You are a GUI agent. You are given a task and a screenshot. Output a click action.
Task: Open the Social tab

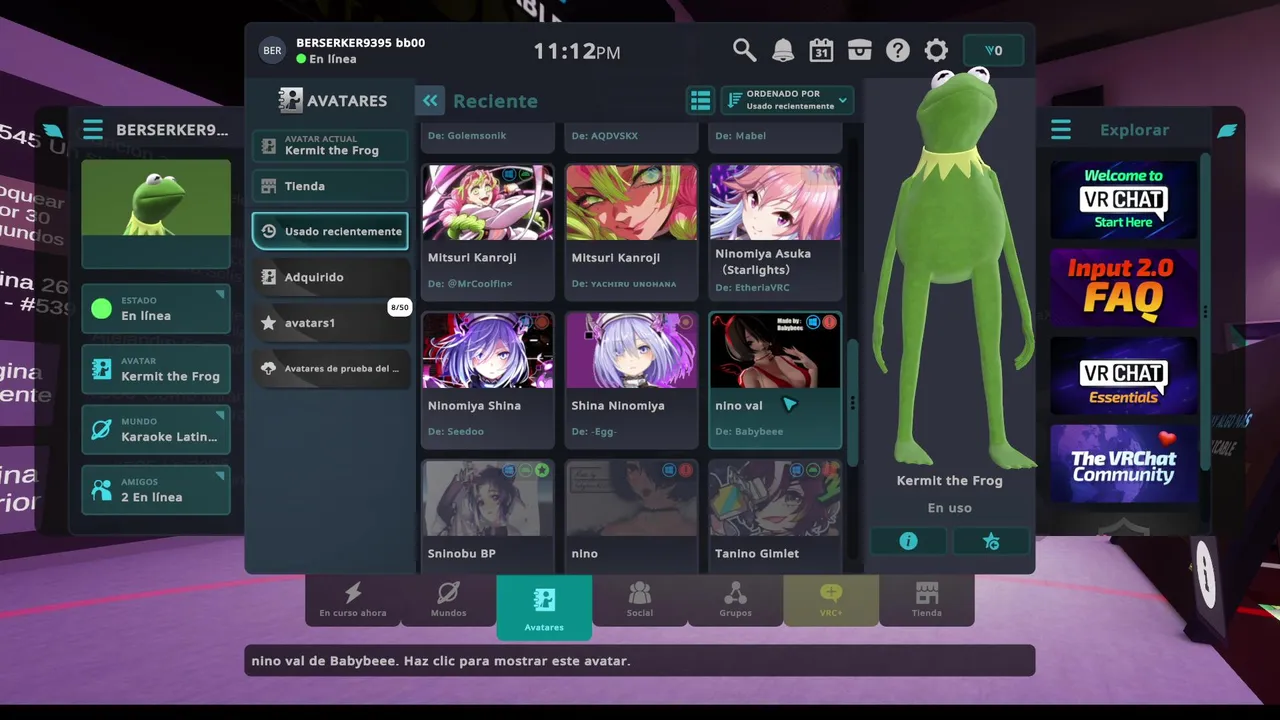tap(640, 601)
